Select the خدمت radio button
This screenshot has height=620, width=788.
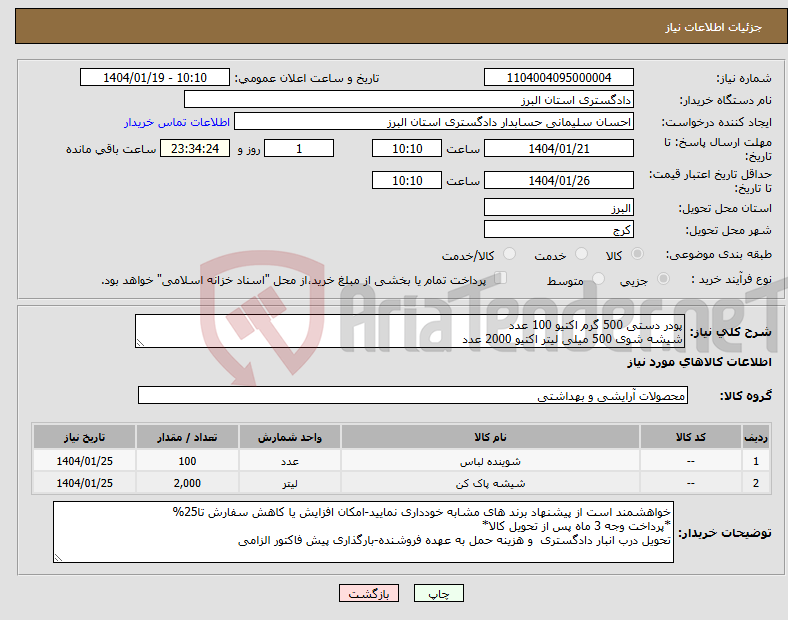tap(581, 254)
